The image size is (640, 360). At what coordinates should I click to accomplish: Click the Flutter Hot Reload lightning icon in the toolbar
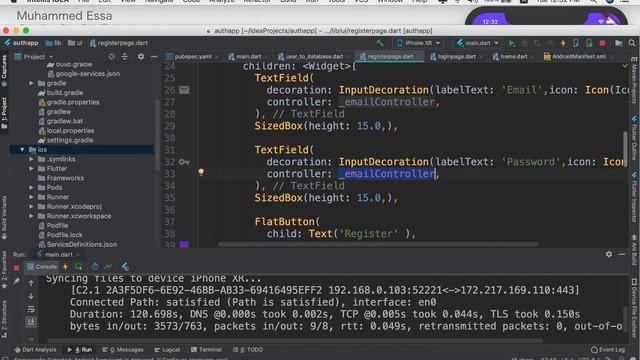click(563, 43)
